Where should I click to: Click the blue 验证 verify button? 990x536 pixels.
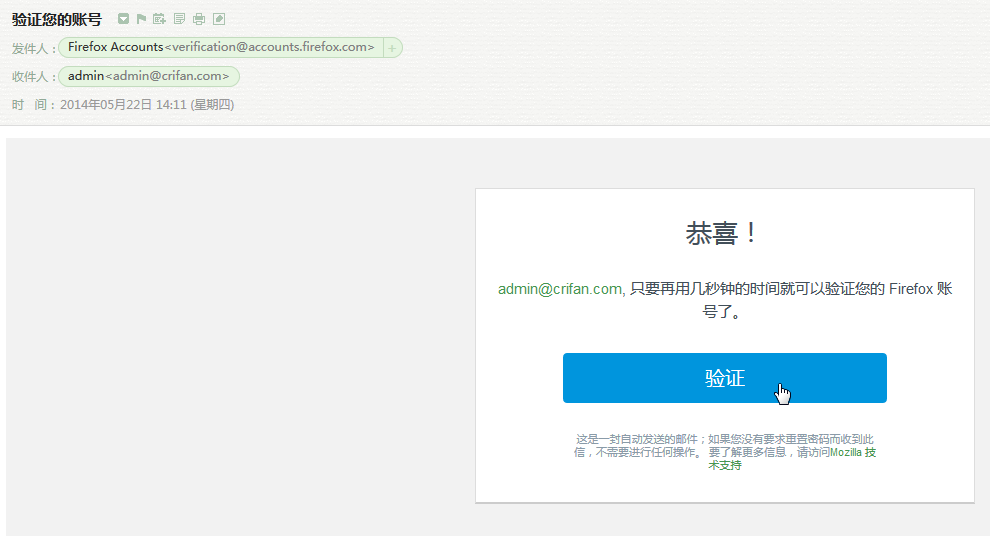(725, 378)
